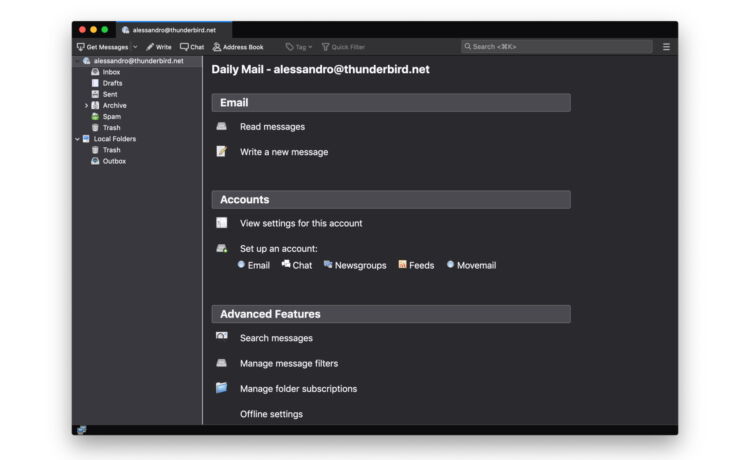
Task: Open the Address Book
Action: pyautogui.click(x=238, y=47)
